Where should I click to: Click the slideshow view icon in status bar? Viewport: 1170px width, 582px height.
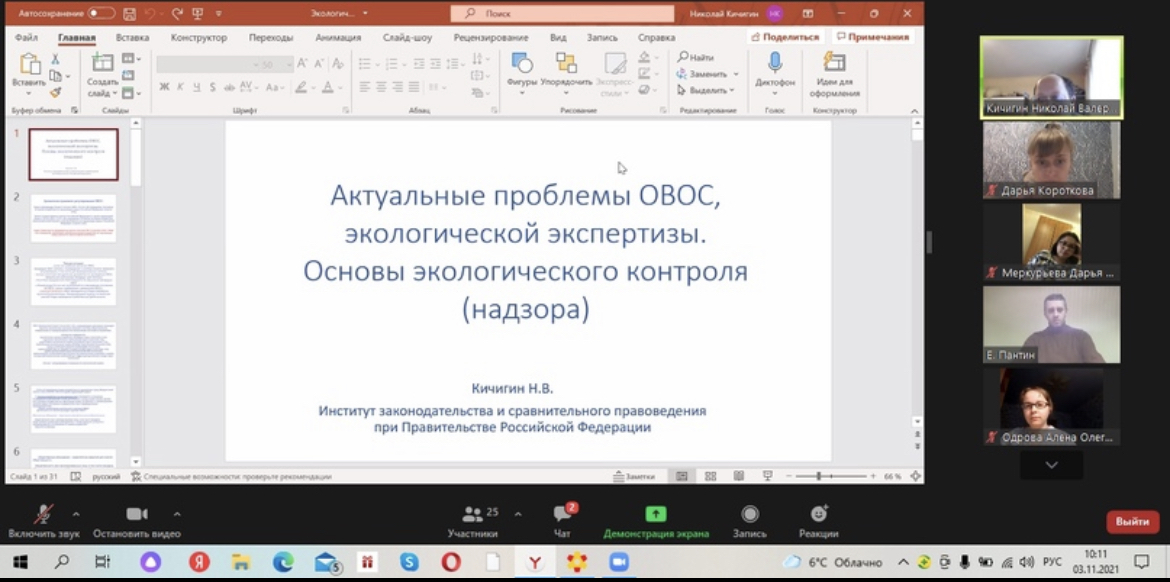[767, 476]
